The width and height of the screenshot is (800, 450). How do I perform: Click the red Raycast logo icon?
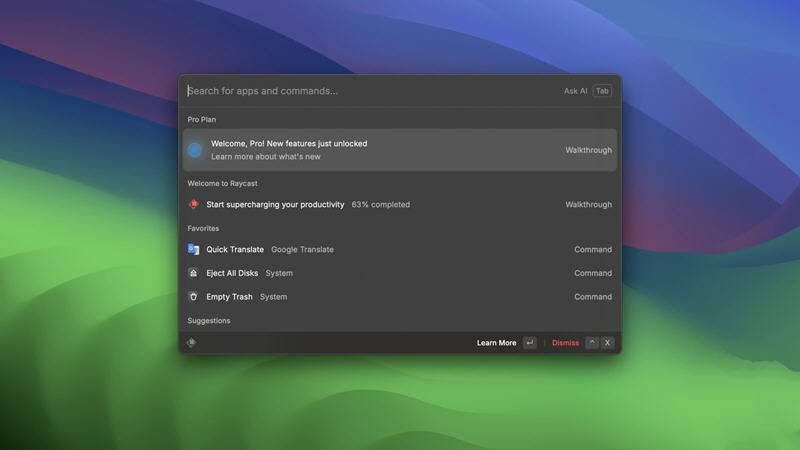(x=193, y=204)
